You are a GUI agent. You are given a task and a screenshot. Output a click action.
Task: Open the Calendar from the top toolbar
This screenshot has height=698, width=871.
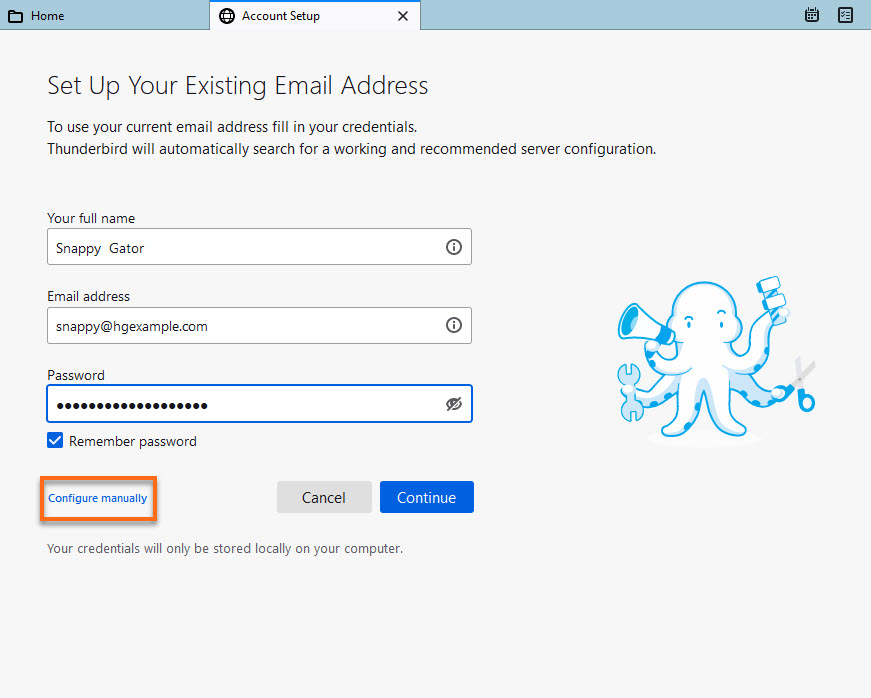[x=811, y=15]
